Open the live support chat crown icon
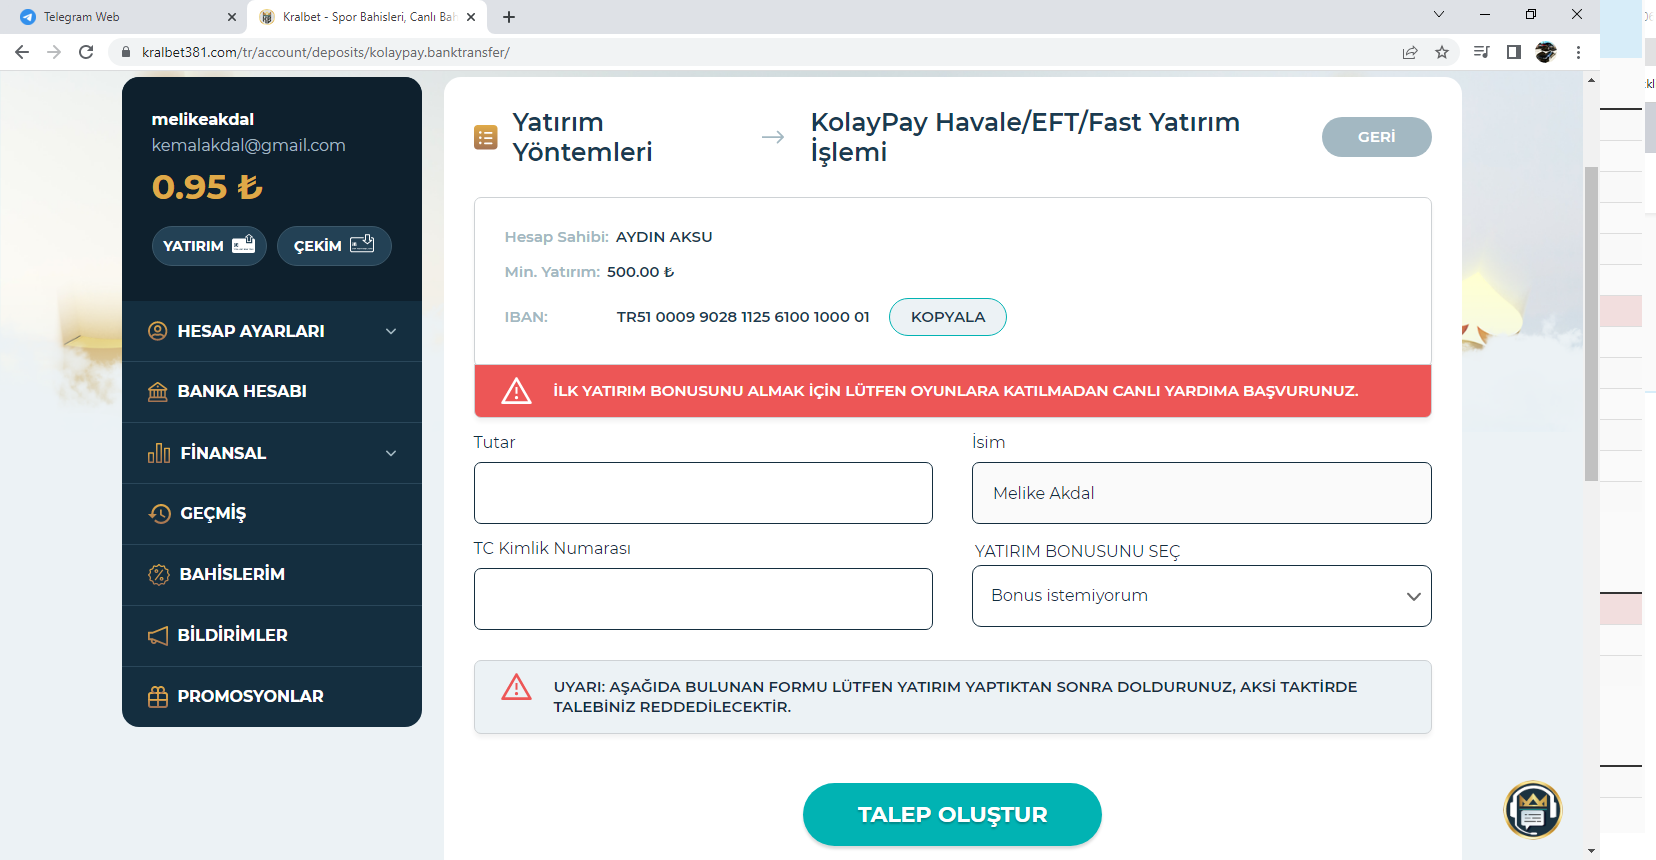1656x860 pixels. coord(1533,810)
